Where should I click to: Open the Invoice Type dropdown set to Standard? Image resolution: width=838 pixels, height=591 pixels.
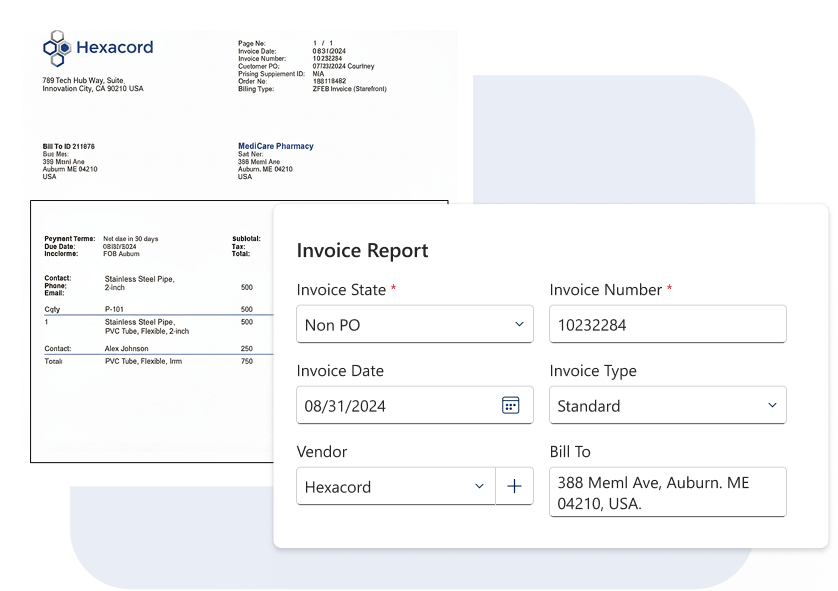click(x=771, y=405)
